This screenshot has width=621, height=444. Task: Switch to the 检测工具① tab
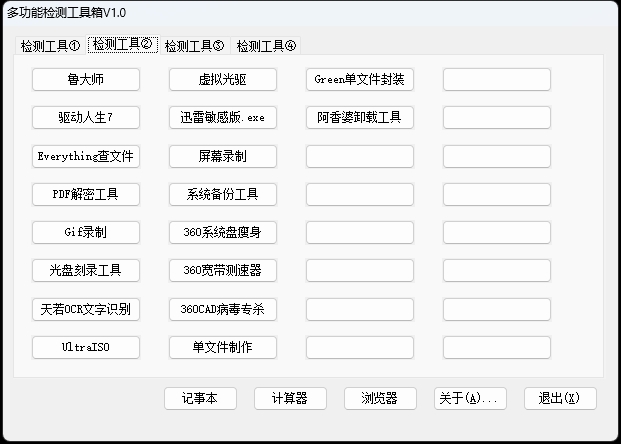click(50, 46)
